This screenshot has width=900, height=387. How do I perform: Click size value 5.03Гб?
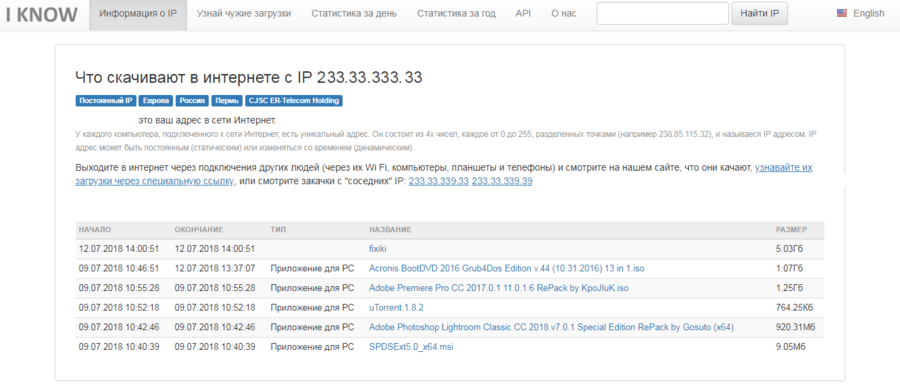pyautogui.click(x=789, y=249)
